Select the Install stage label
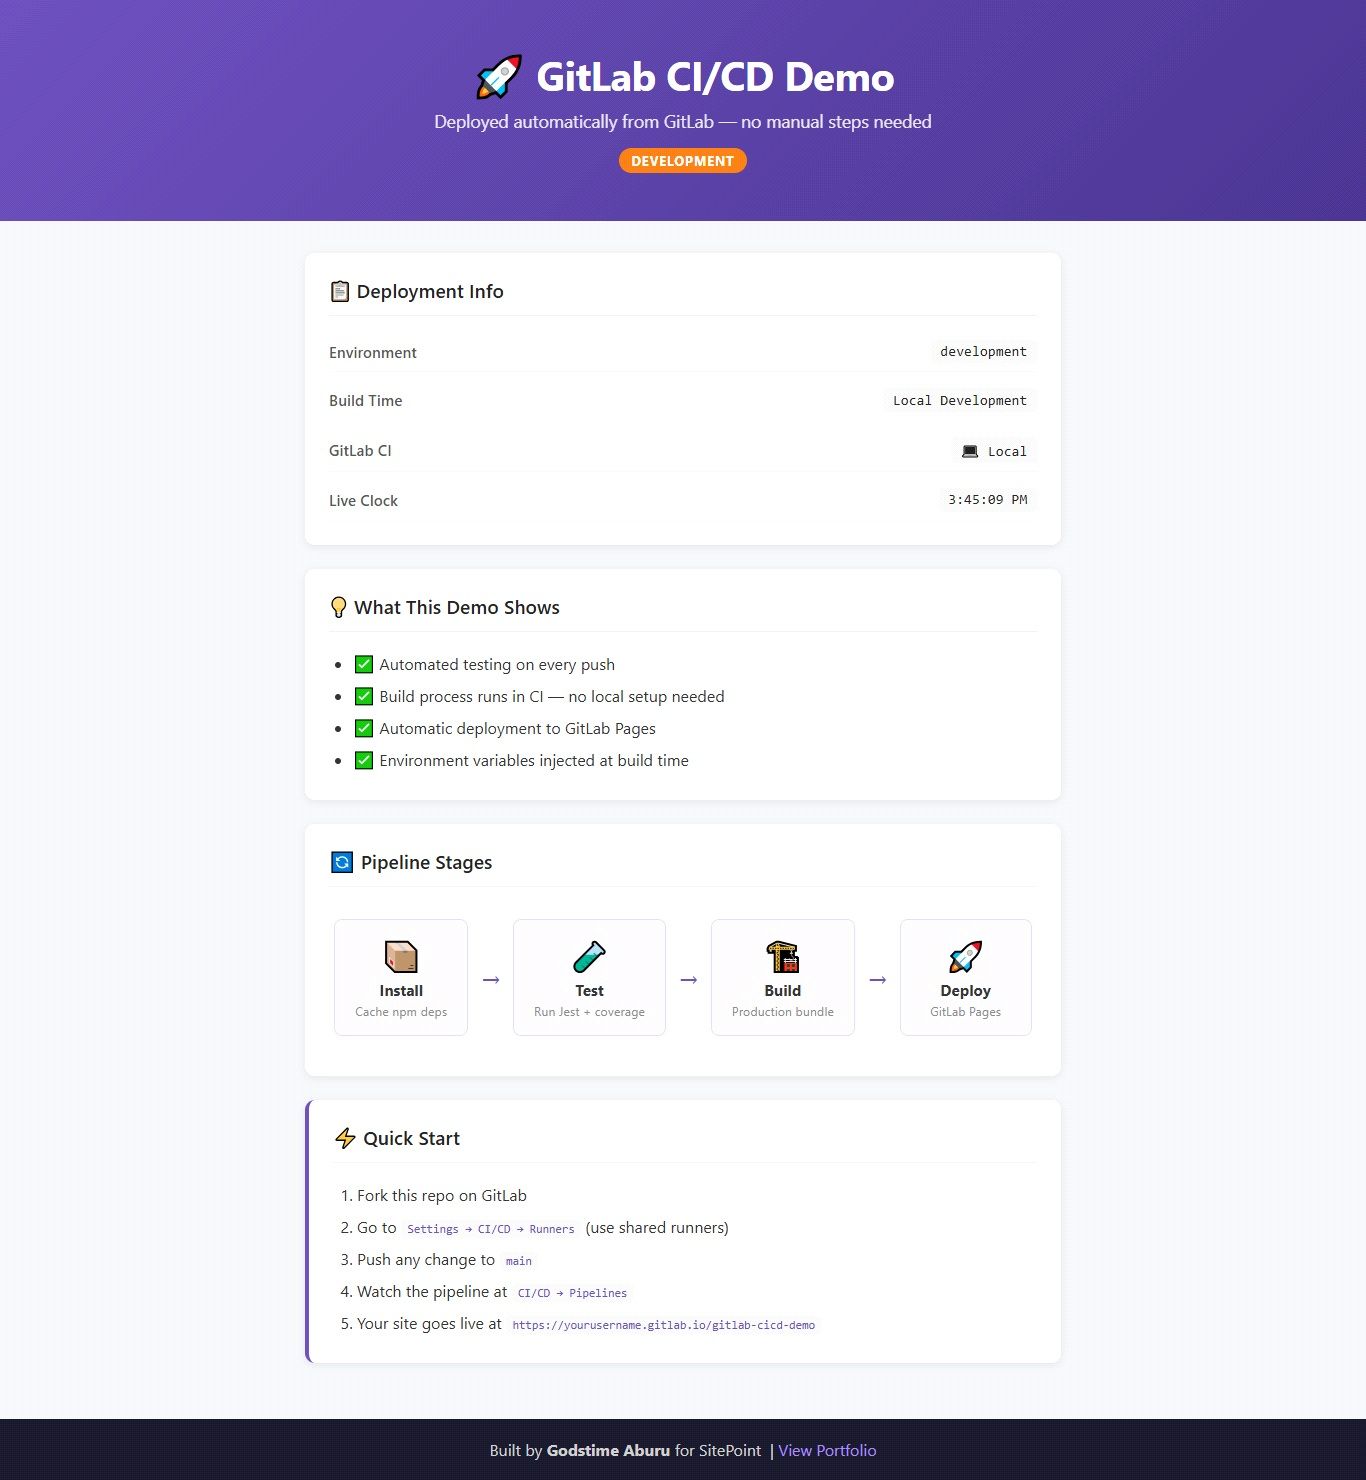1366x1480 pixels. [401, 990]
